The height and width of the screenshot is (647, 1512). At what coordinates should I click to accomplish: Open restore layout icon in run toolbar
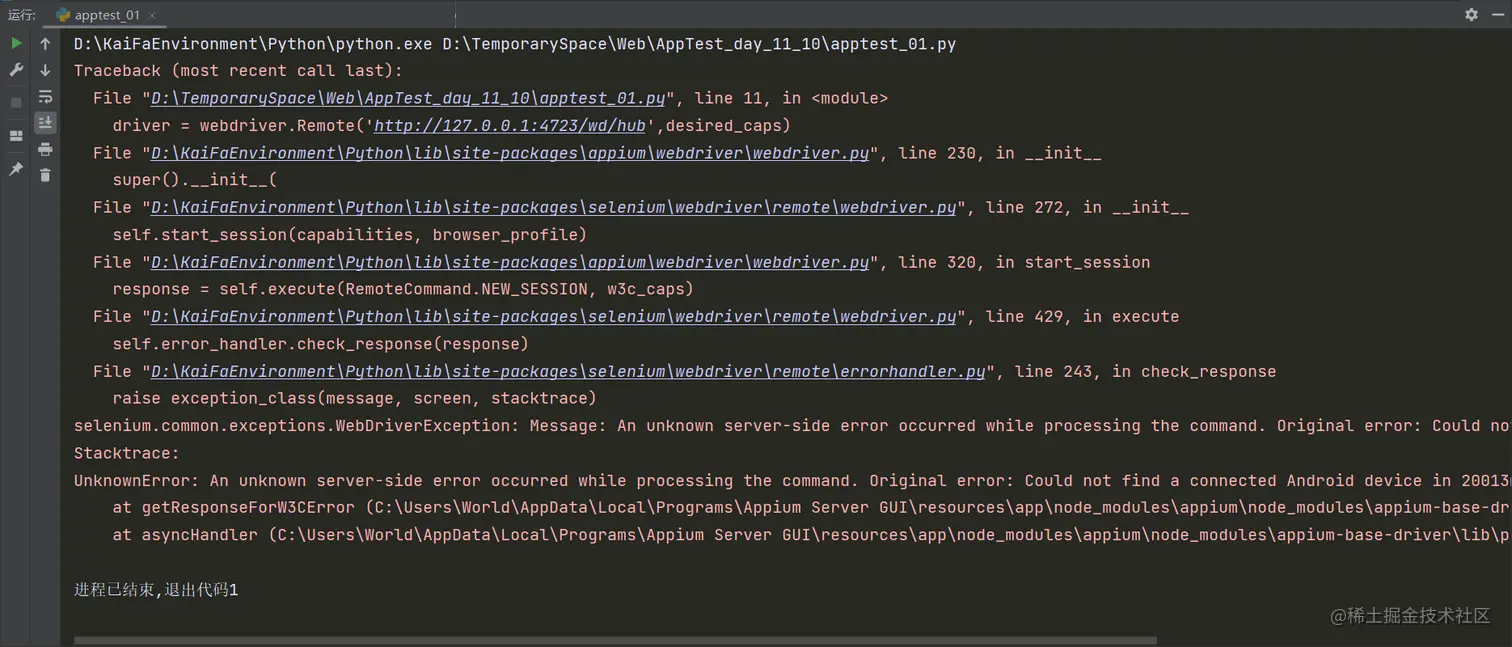click(16, 136)
